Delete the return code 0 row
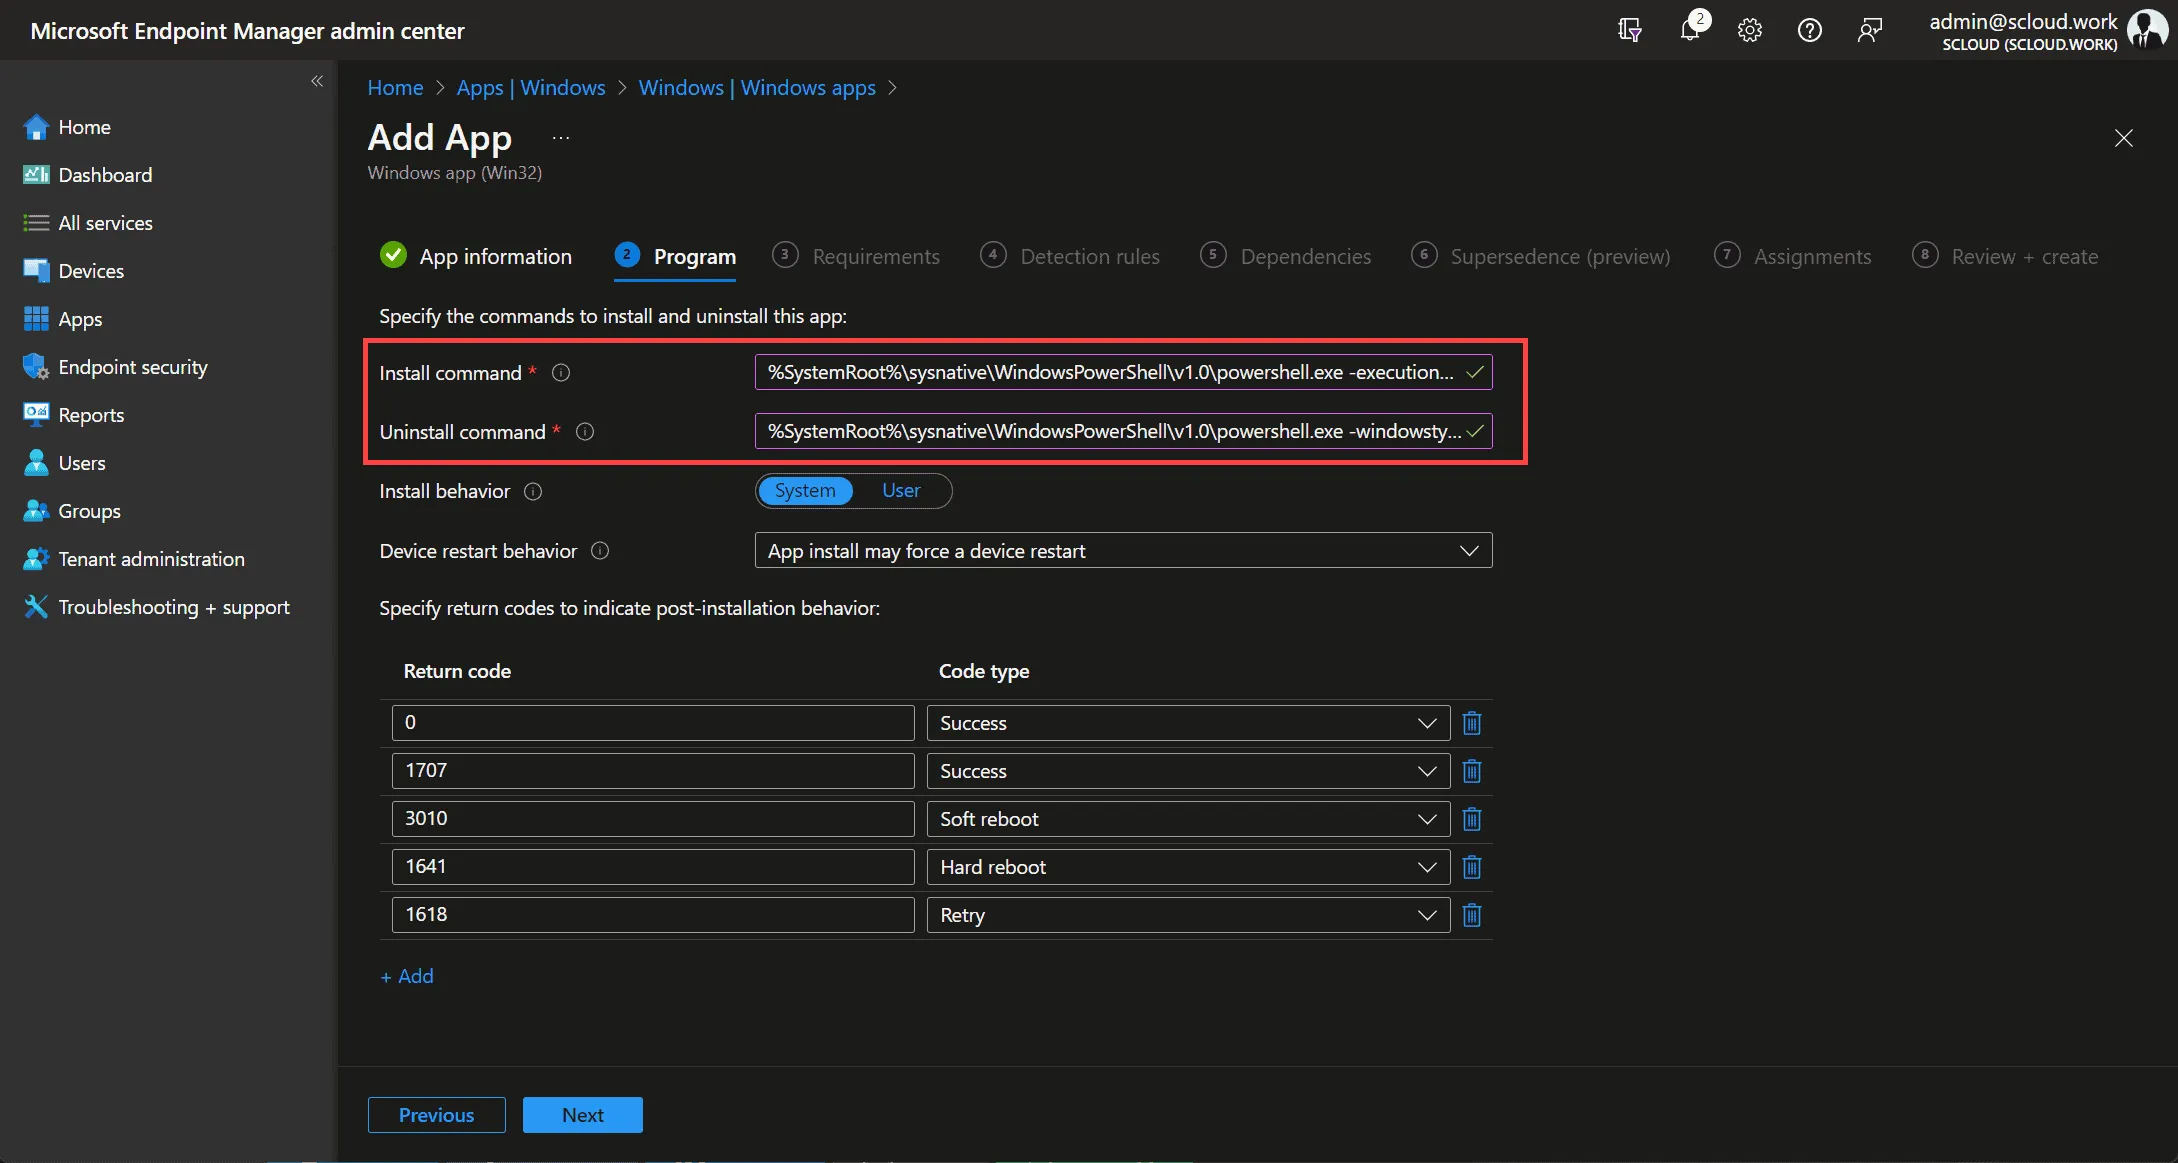The width and height of the screenshot is (2178, 1163). coord(1472,723)
